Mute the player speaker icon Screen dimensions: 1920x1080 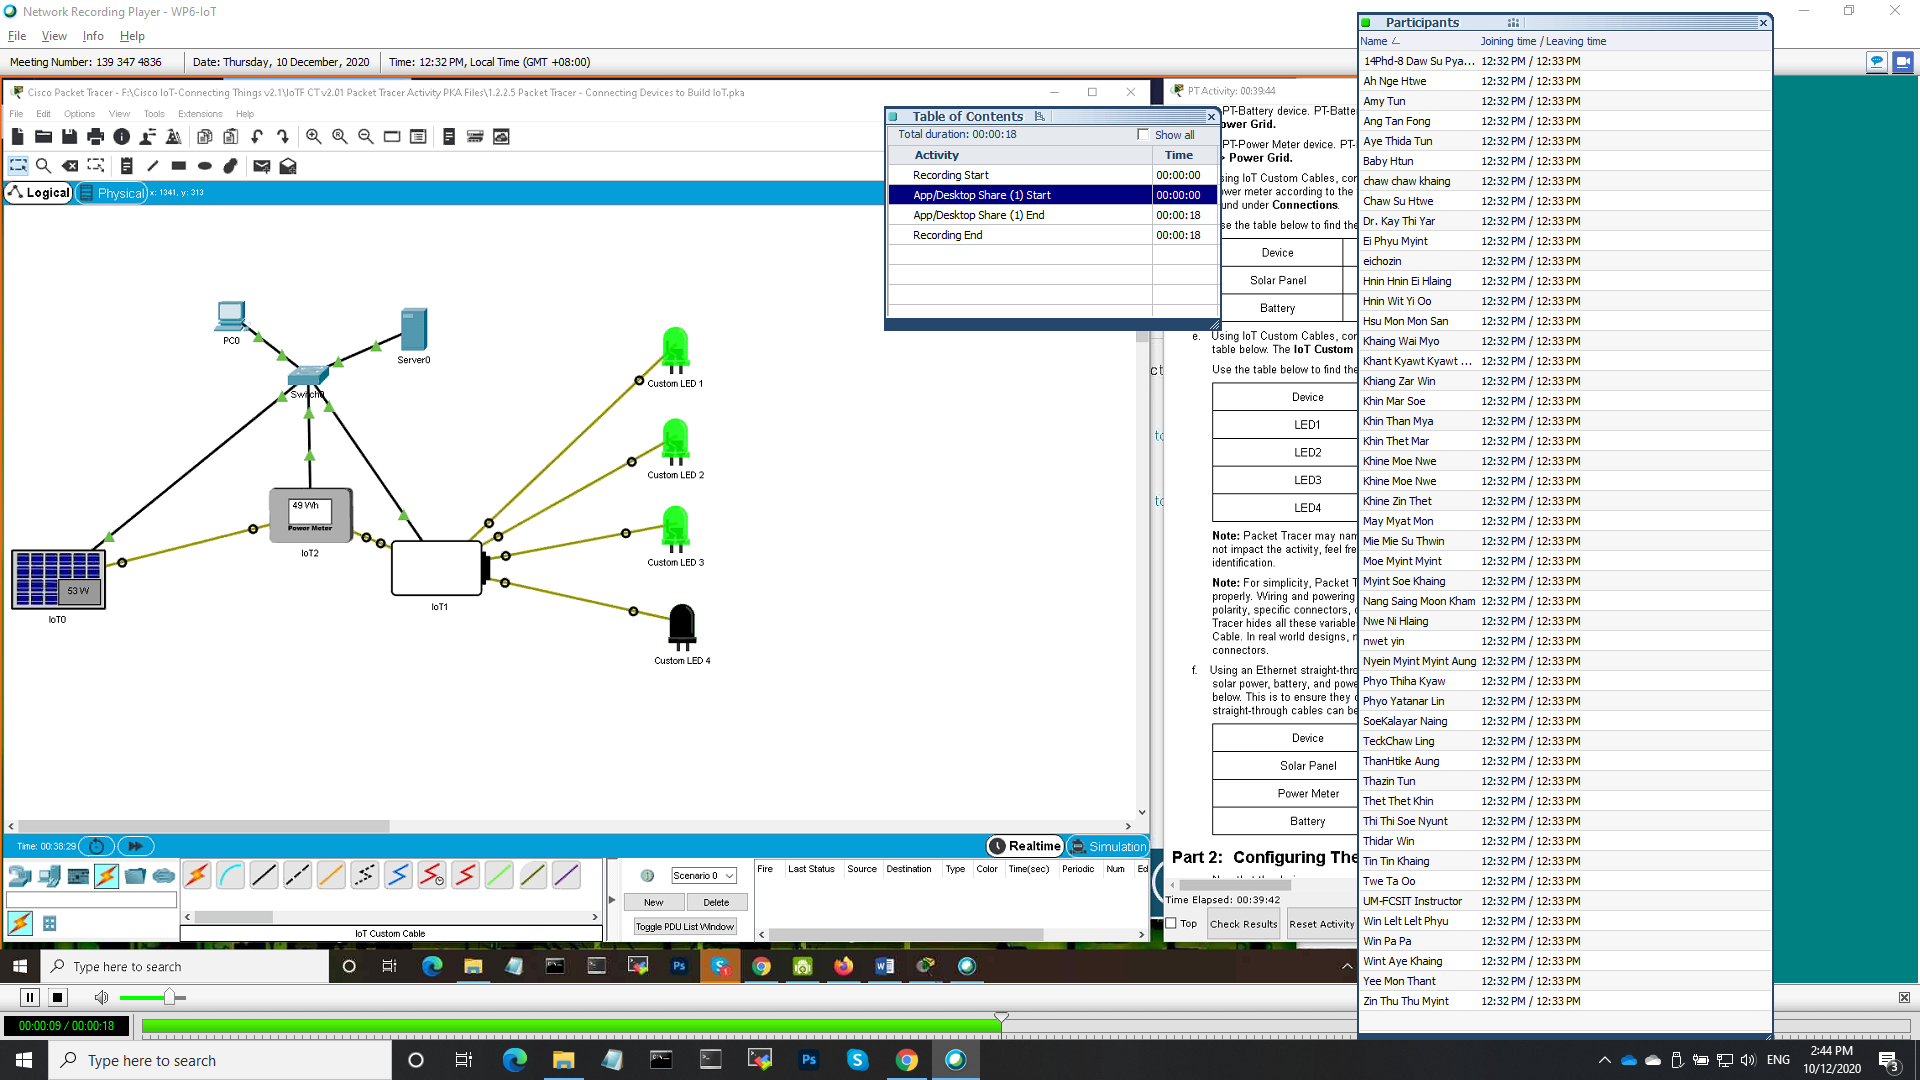click(101, 997)
